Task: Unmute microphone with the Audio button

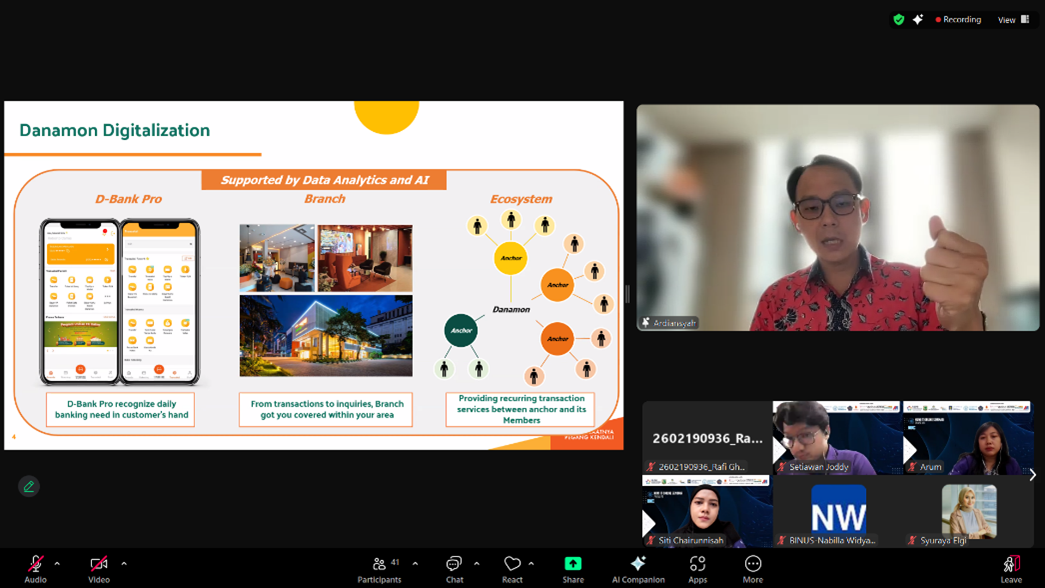Action: 35,569
